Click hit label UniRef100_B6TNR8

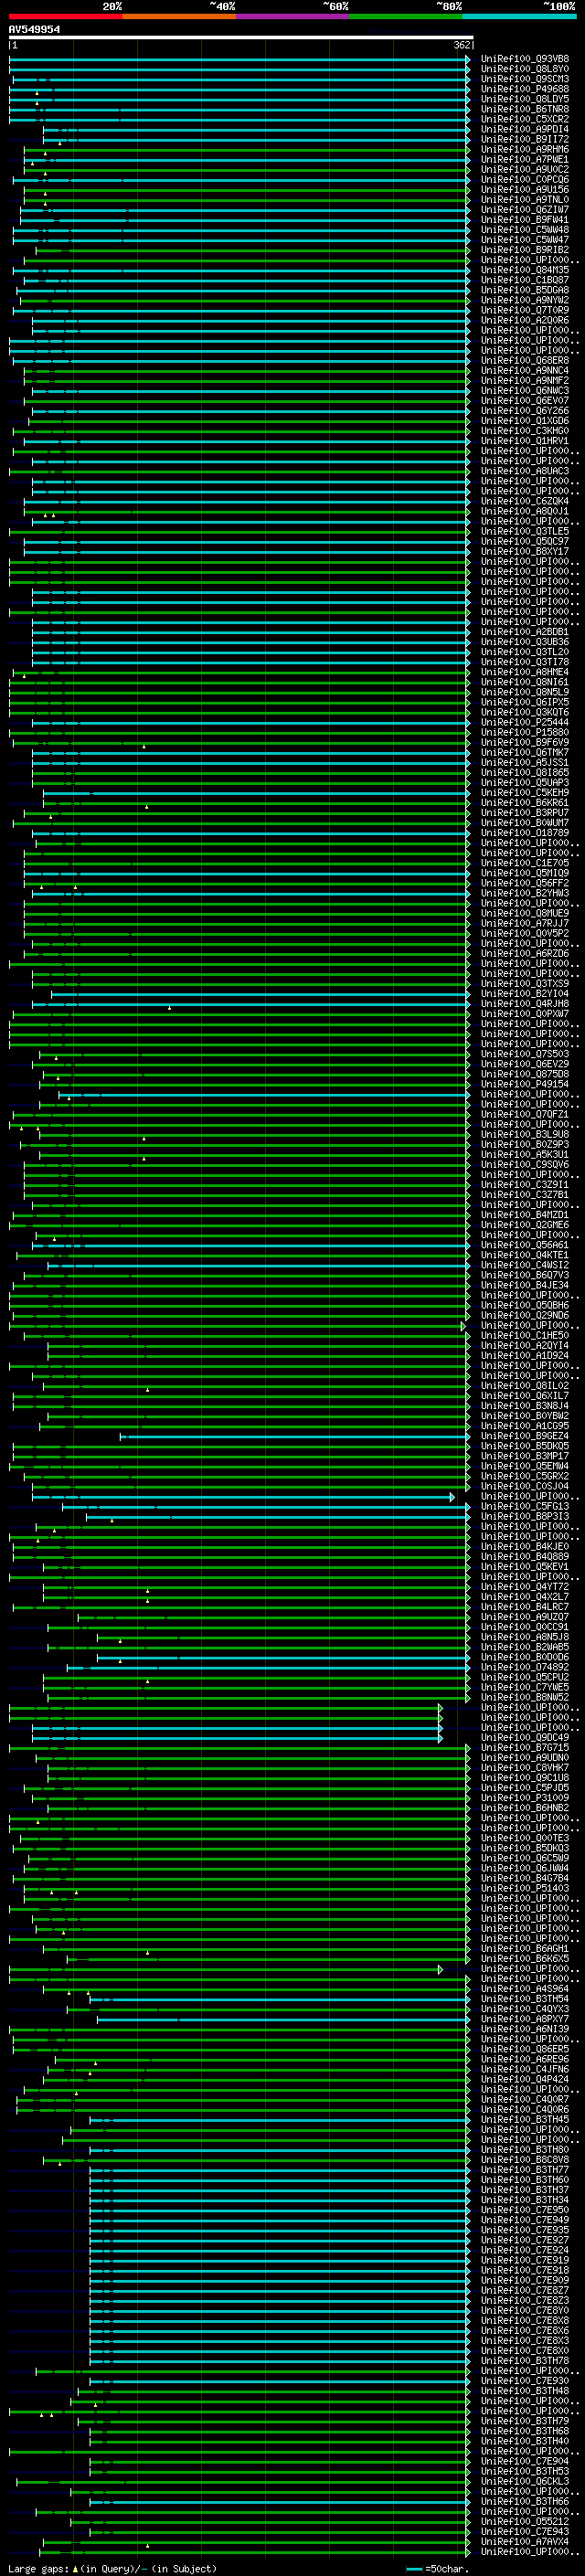(524, 109)
